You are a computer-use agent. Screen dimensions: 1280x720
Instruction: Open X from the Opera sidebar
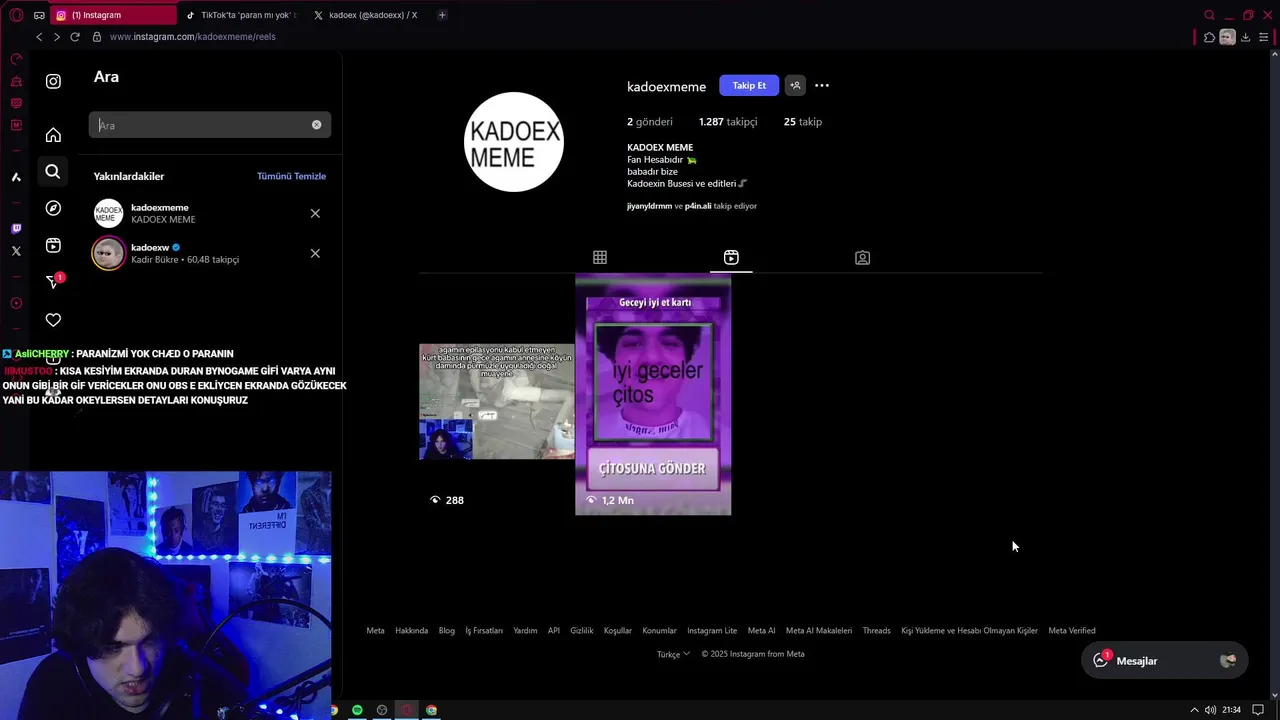point(16,251)
